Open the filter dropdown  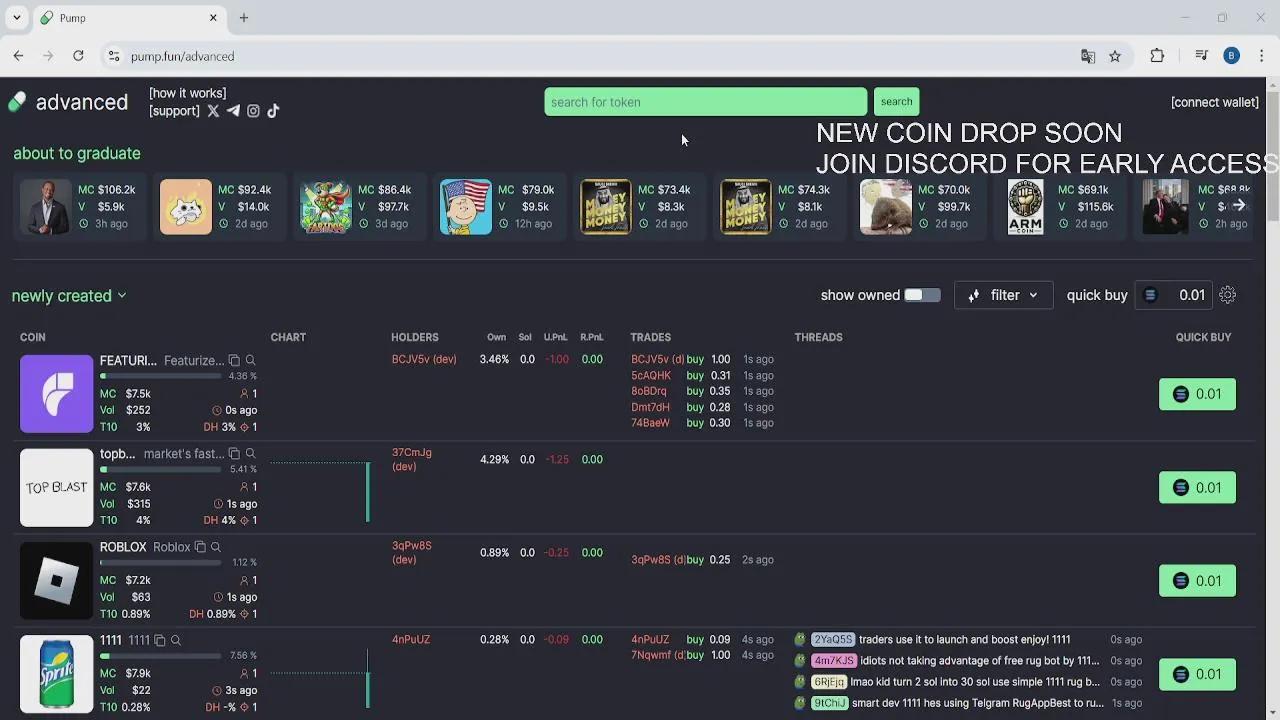click(1003, 295)
